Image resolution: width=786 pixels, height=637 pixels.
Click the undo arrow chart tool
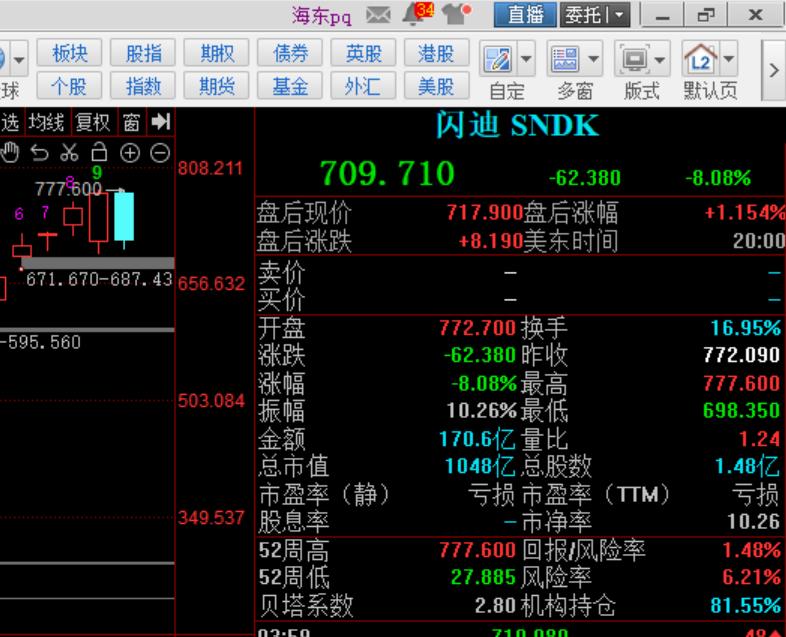pos(39,152)
